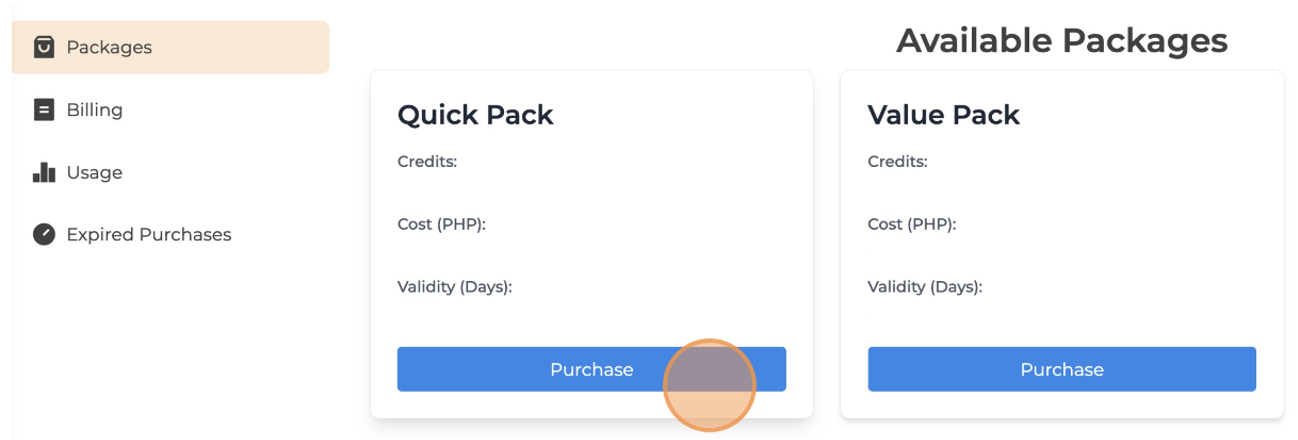
Task: Click the Packages shopping bag icon
Action: pos(44,47)
